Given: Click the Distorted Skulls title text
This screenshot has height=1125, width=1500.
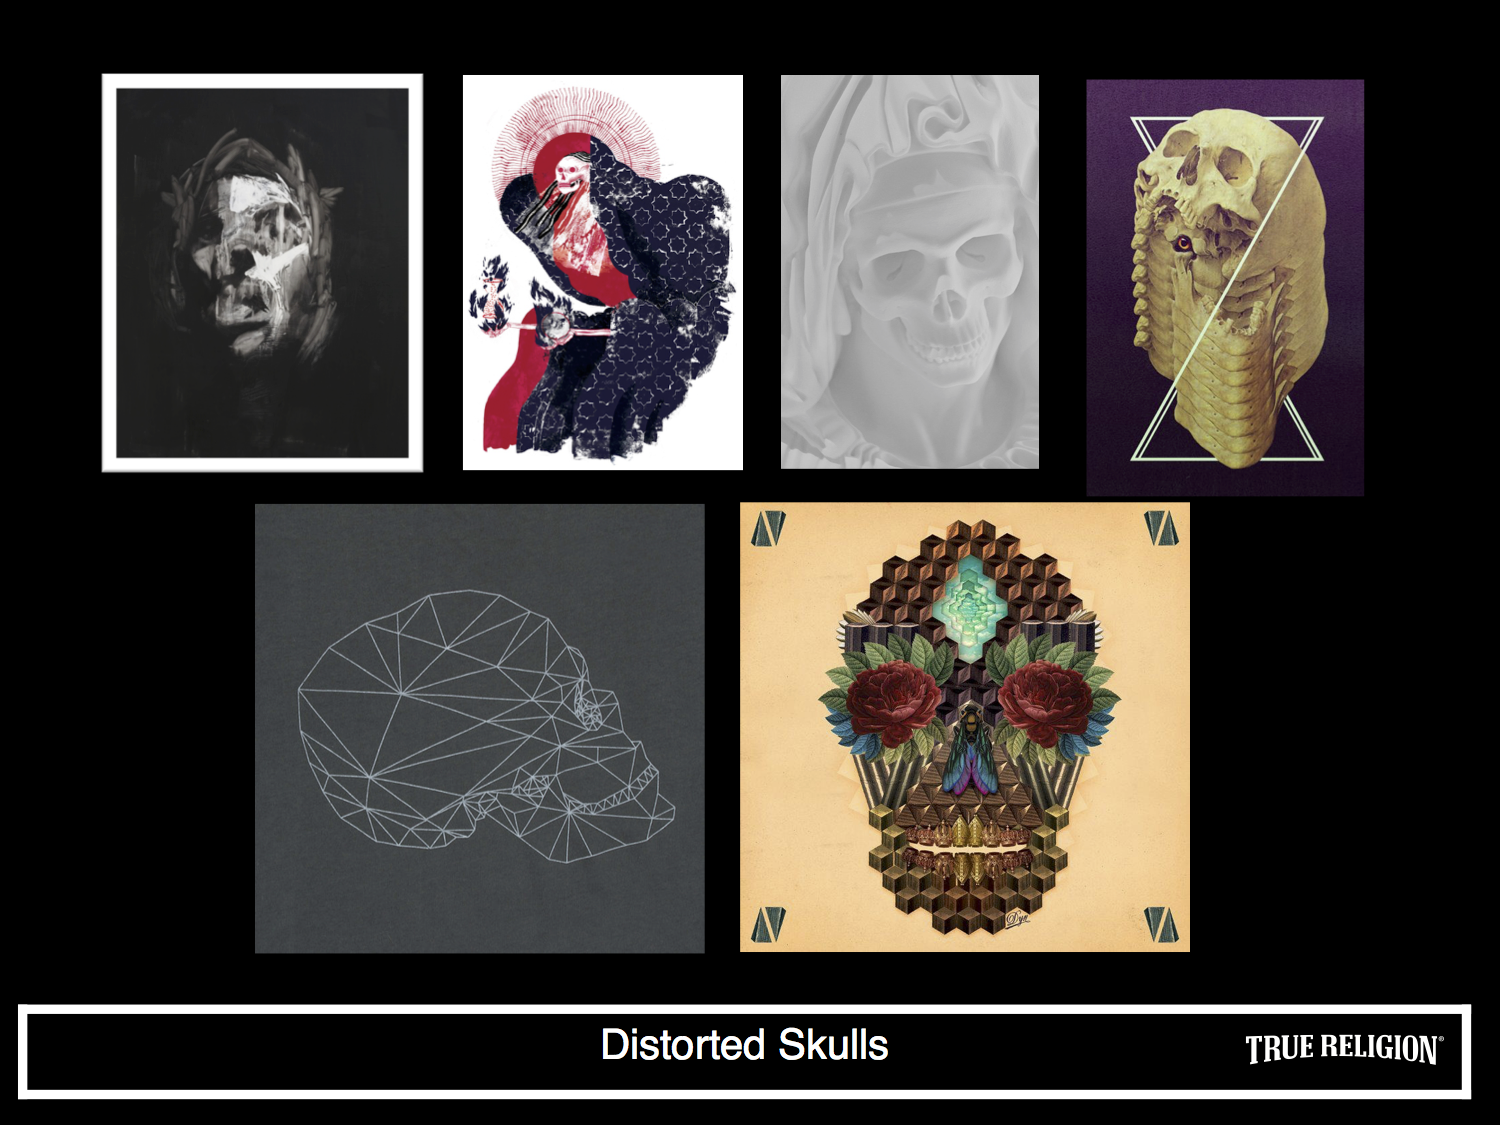Looking at the screenshot, I should (744, 1045).
